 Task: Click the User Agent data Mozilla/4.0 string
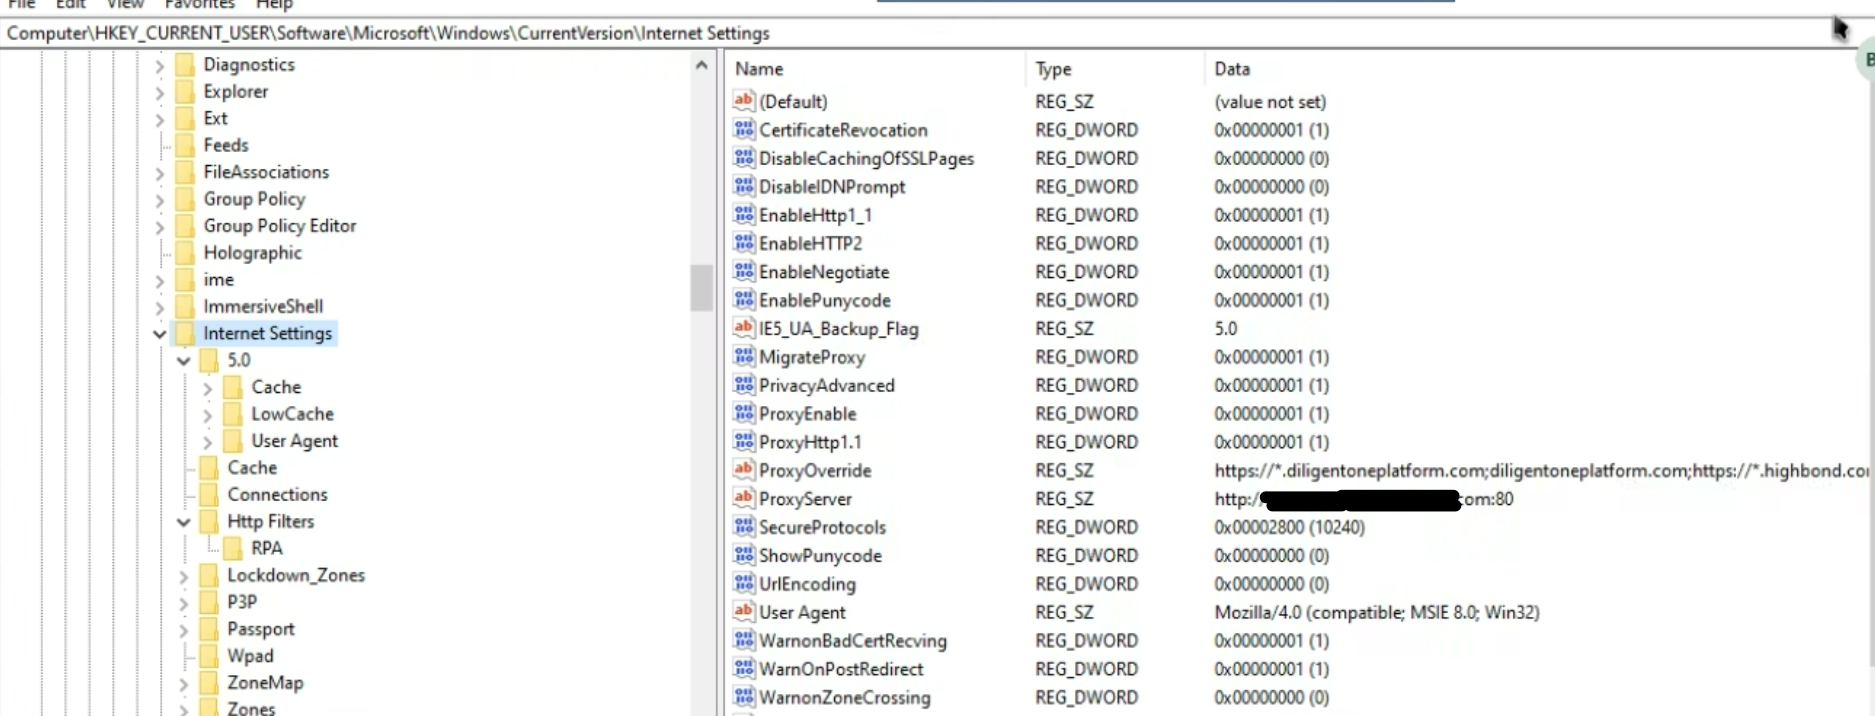pos(1377,612)
